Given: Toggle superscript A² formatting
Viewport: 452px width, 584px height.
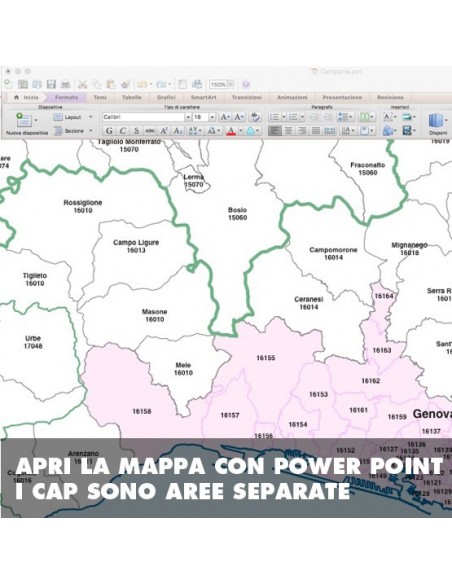Looking at the screenshot, I should pyautogui.click(x=164, y=131).
